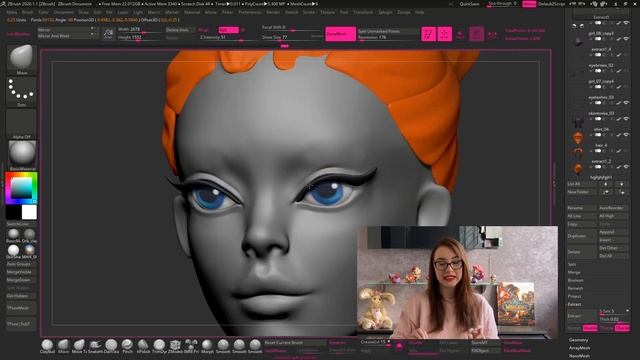
Task: Open the Preferences menu
Action: (250, 12)
